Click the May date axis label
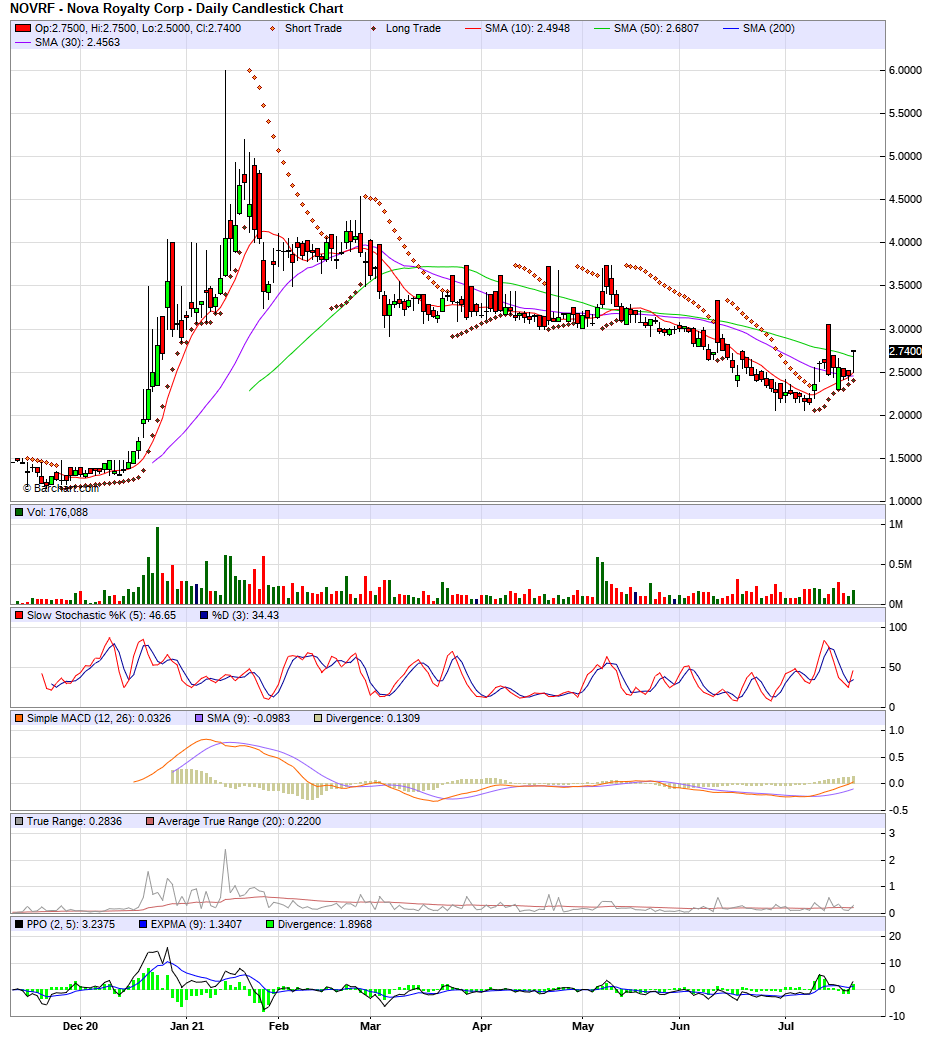This screenshot has height=1057, width=930. coord(583,1027)
